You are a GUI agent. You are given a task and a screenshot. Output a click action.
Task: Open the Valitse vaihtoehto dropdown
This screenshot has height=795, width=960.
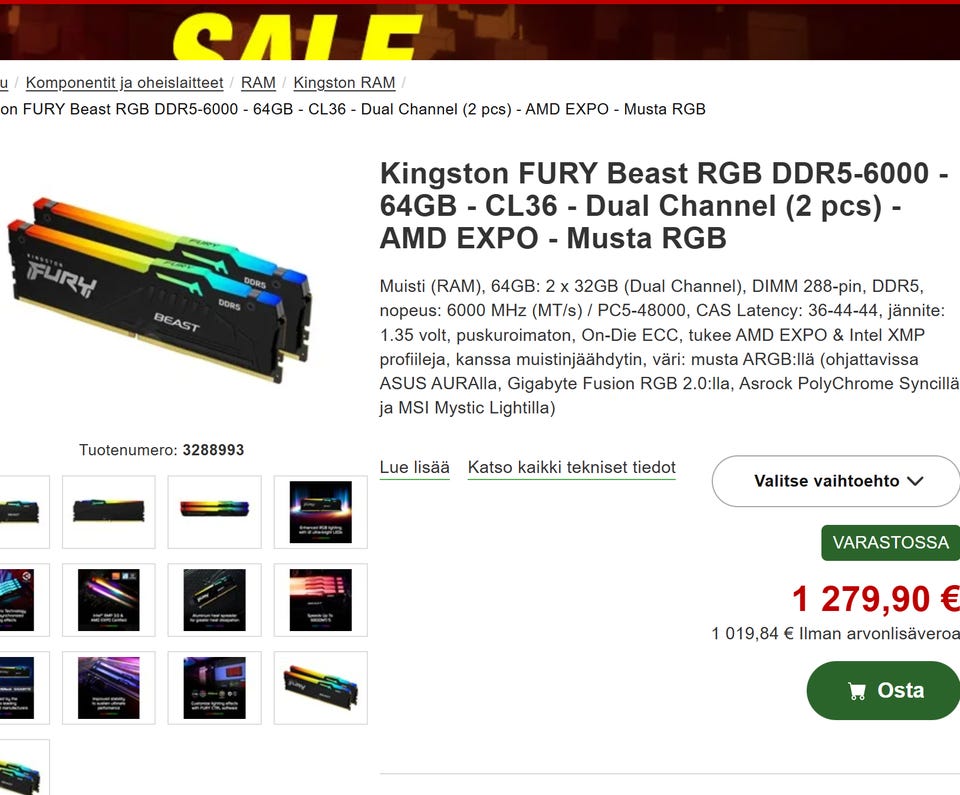836,481
